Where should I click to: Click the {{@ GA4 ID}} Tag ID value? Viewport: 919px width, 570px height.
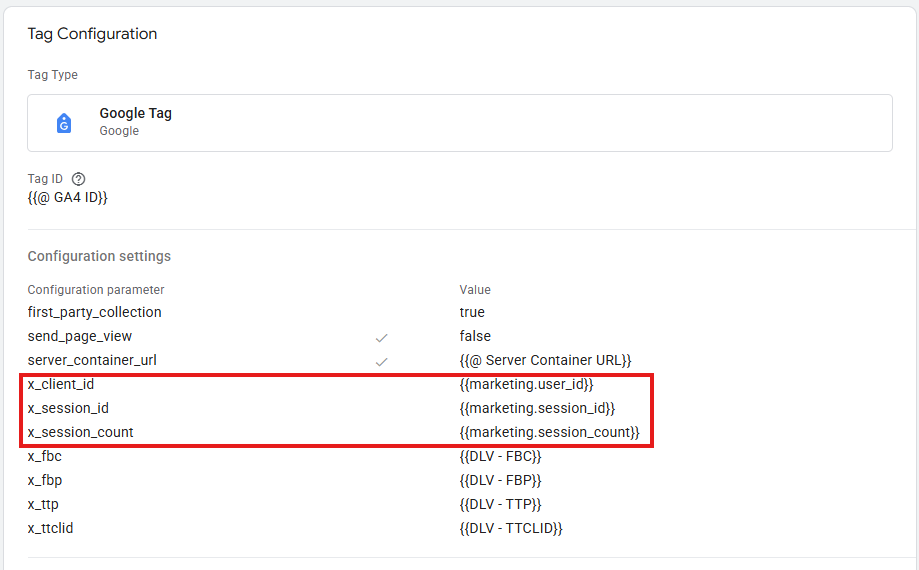click(67, 198)
